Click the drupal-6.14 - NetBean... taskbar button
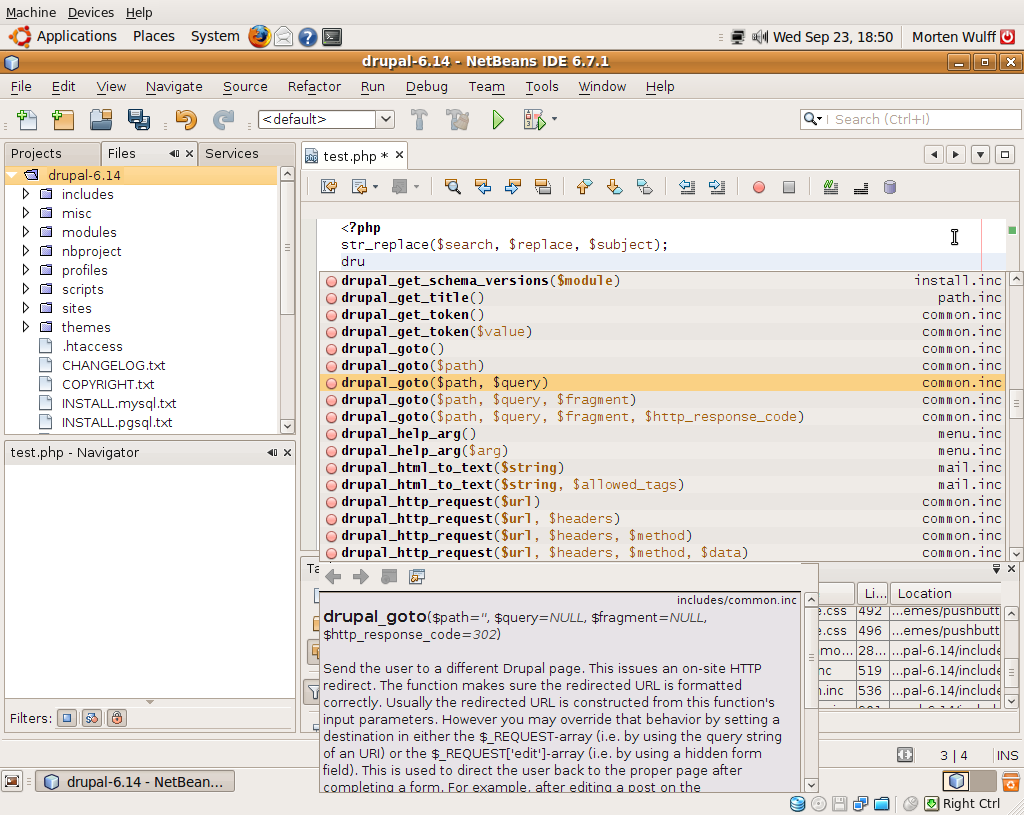This screenshot has height=815, width=1024. (135, 782)
